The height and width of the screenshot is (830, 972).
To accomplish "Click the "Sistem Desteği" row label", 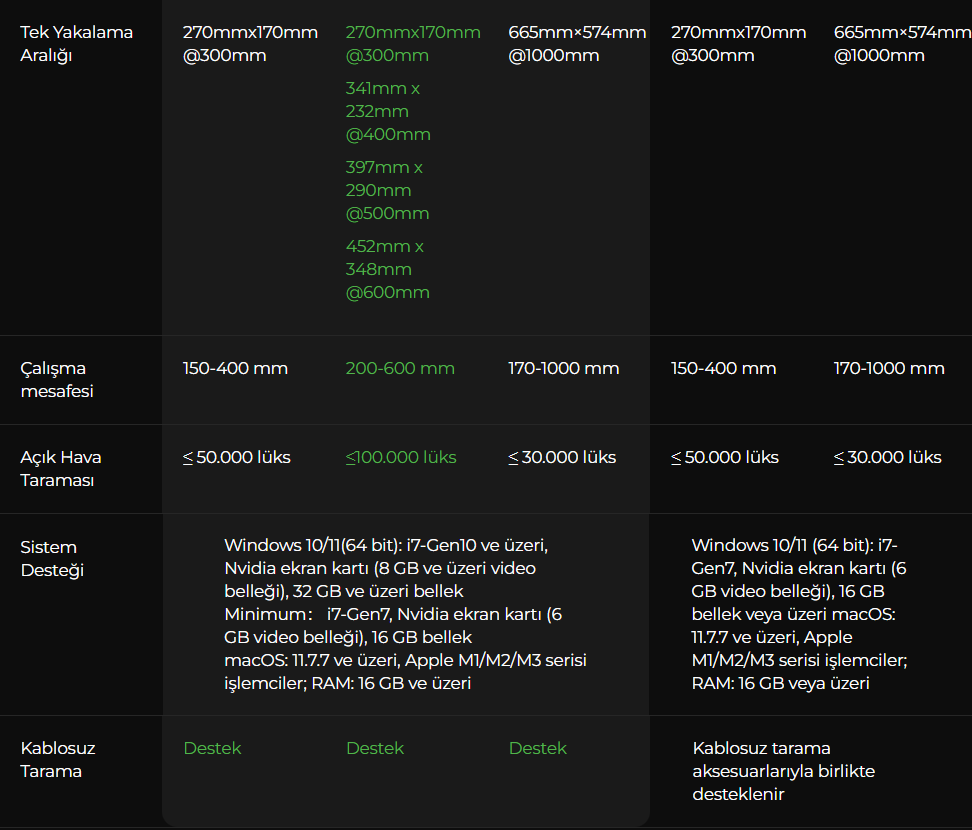I will tap(52, 559).
